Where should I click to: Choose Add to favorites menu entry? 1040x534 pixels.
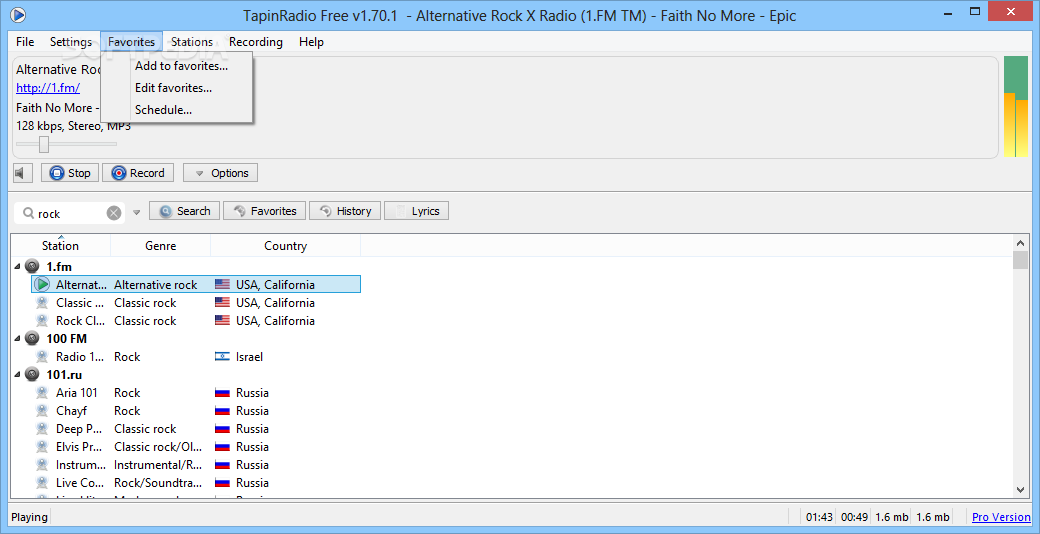click(182, 66)
